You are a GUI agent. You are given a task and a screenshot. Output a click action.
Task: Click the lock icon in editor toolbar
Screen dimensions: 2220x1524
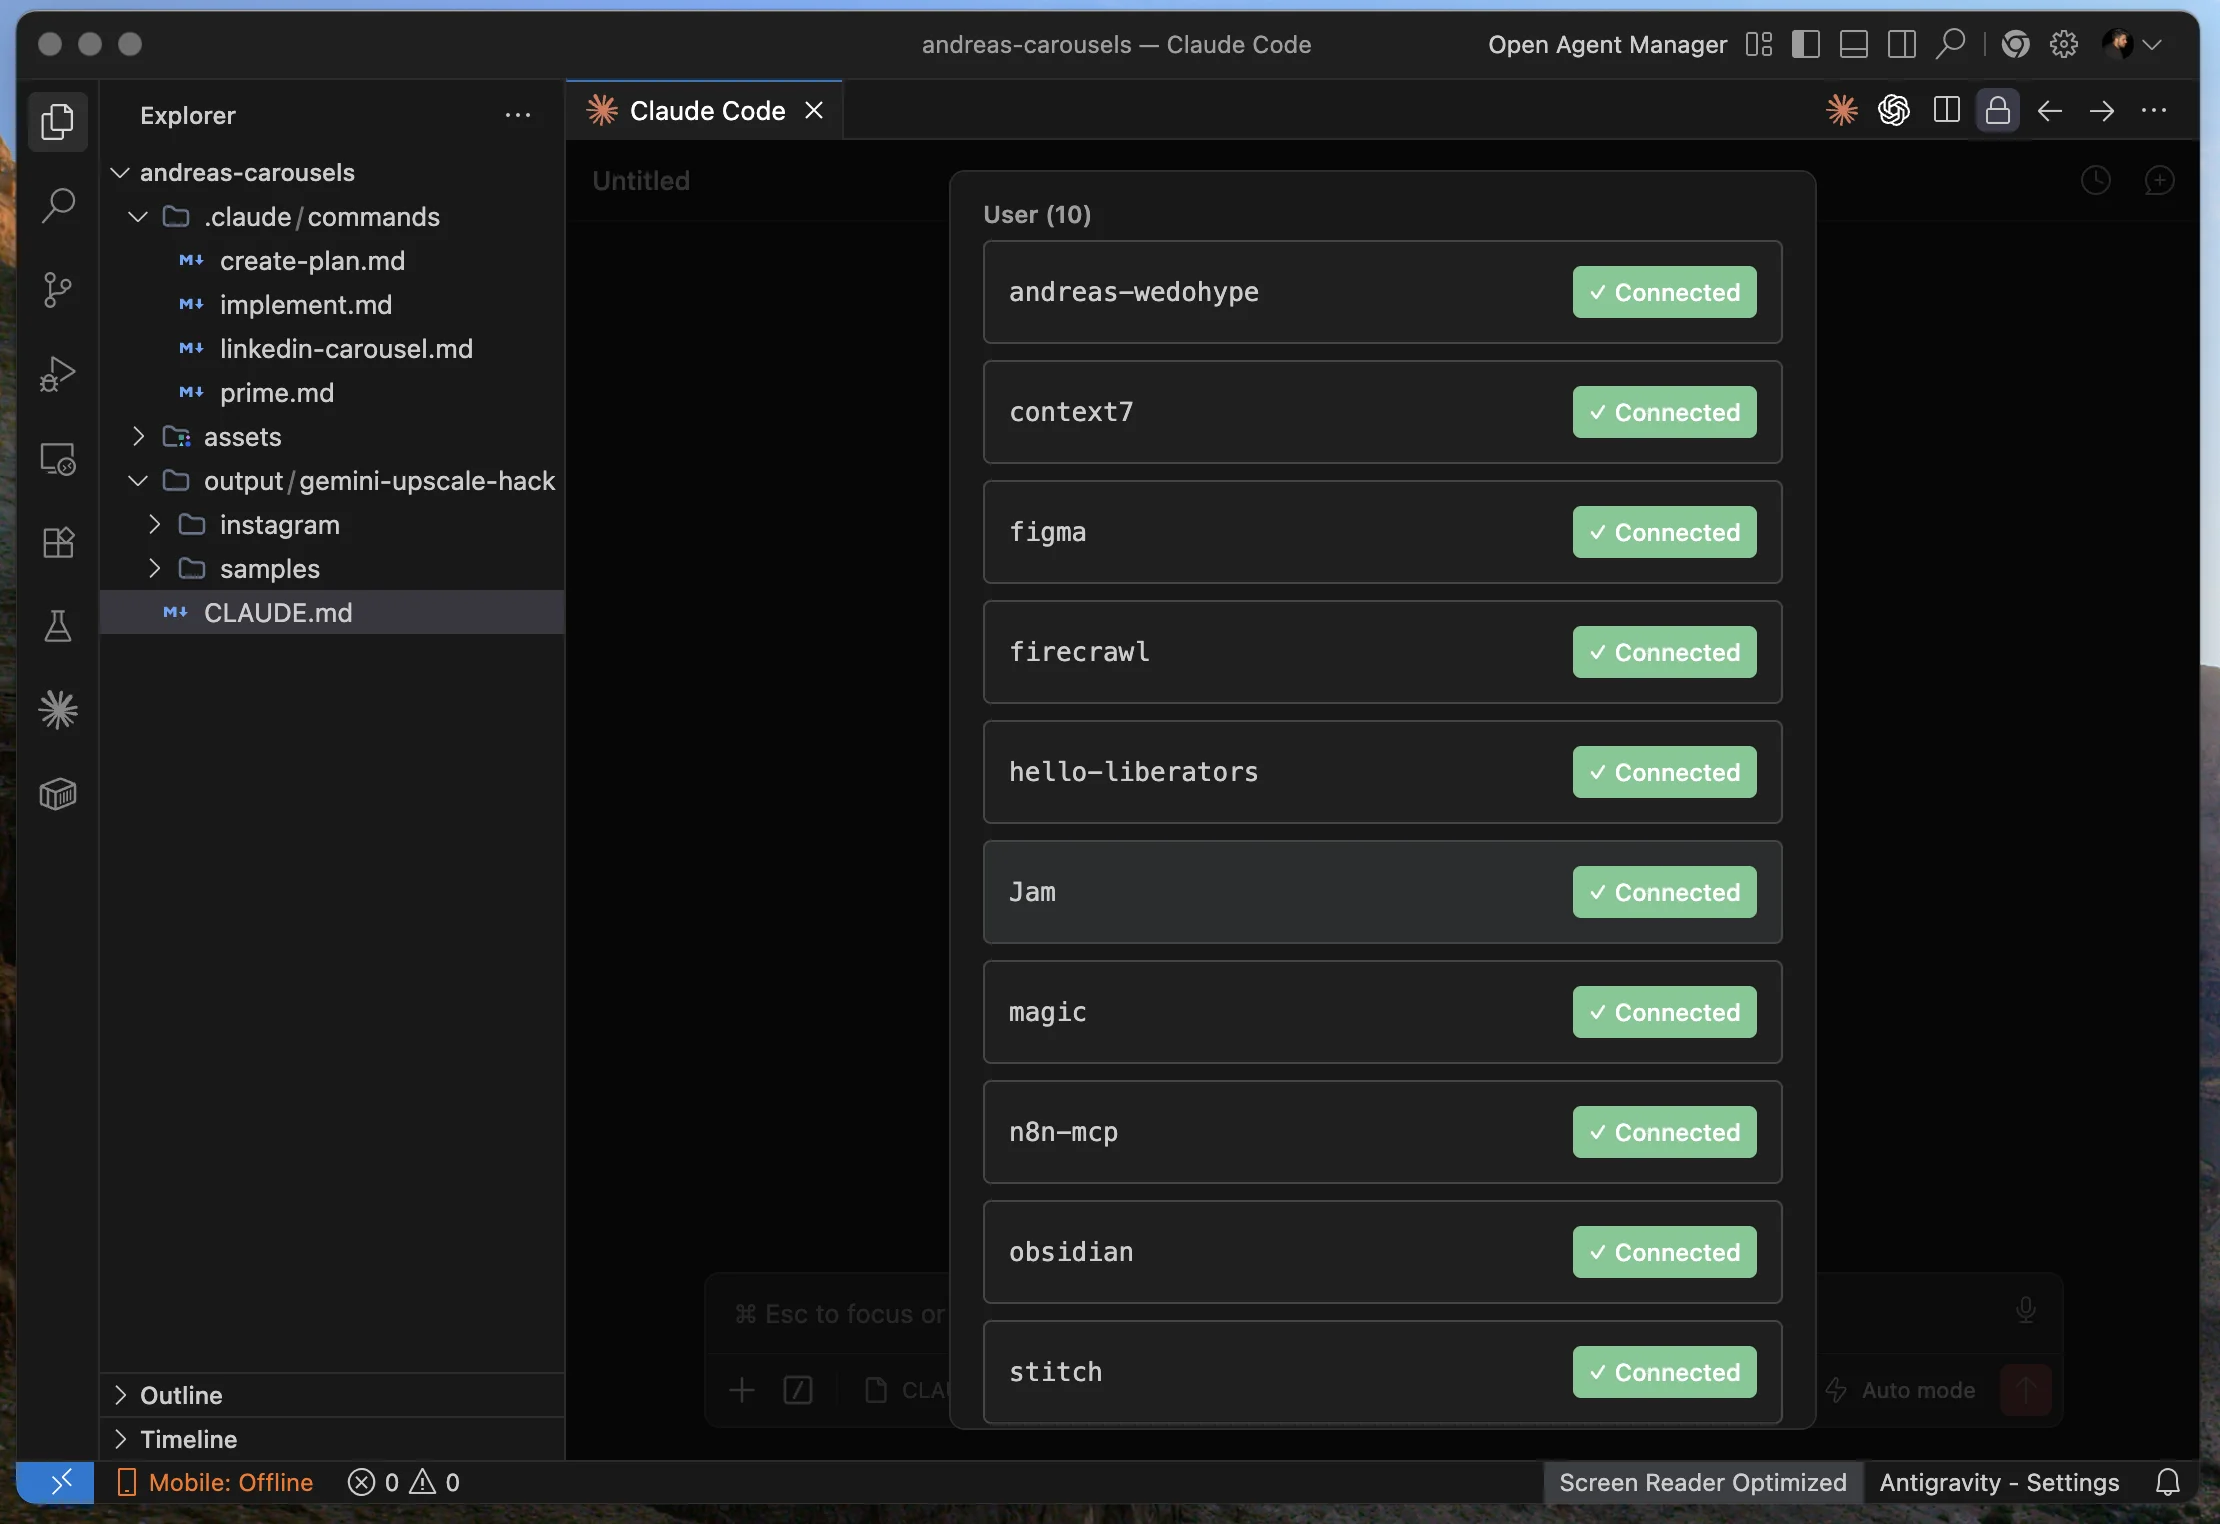[1998, 110]
